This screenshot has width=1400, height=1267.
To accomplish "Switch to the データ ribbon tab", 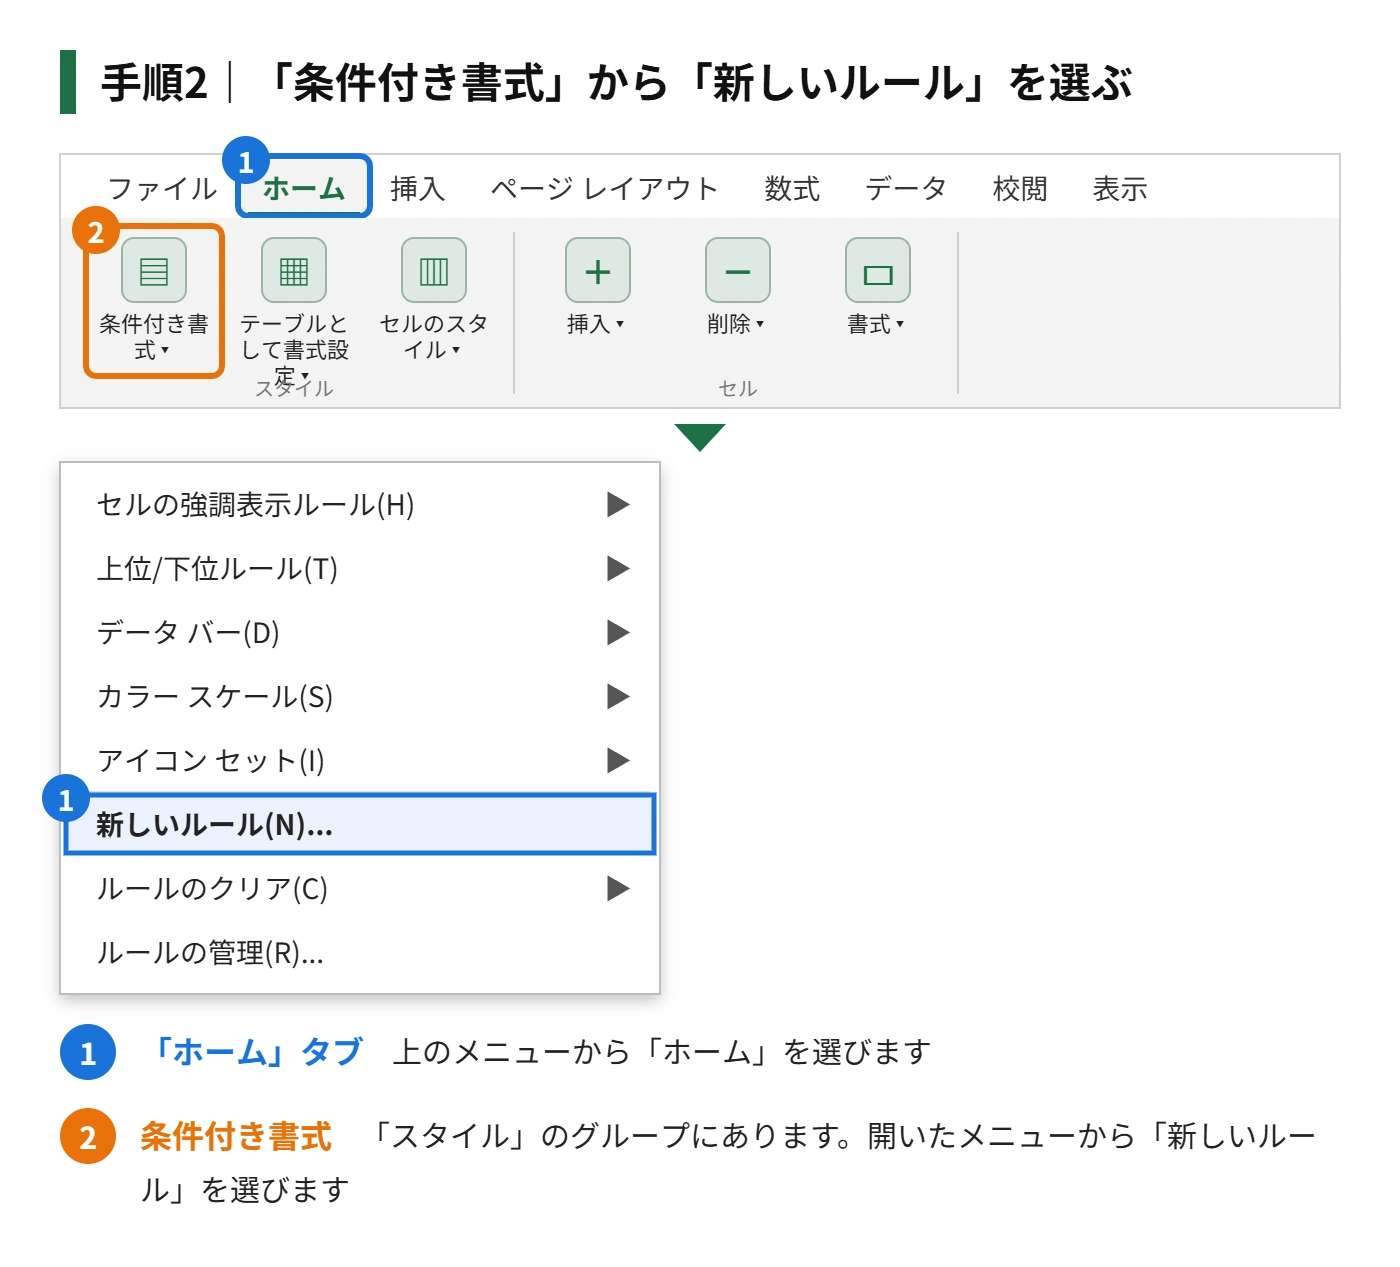I will 906,188.
